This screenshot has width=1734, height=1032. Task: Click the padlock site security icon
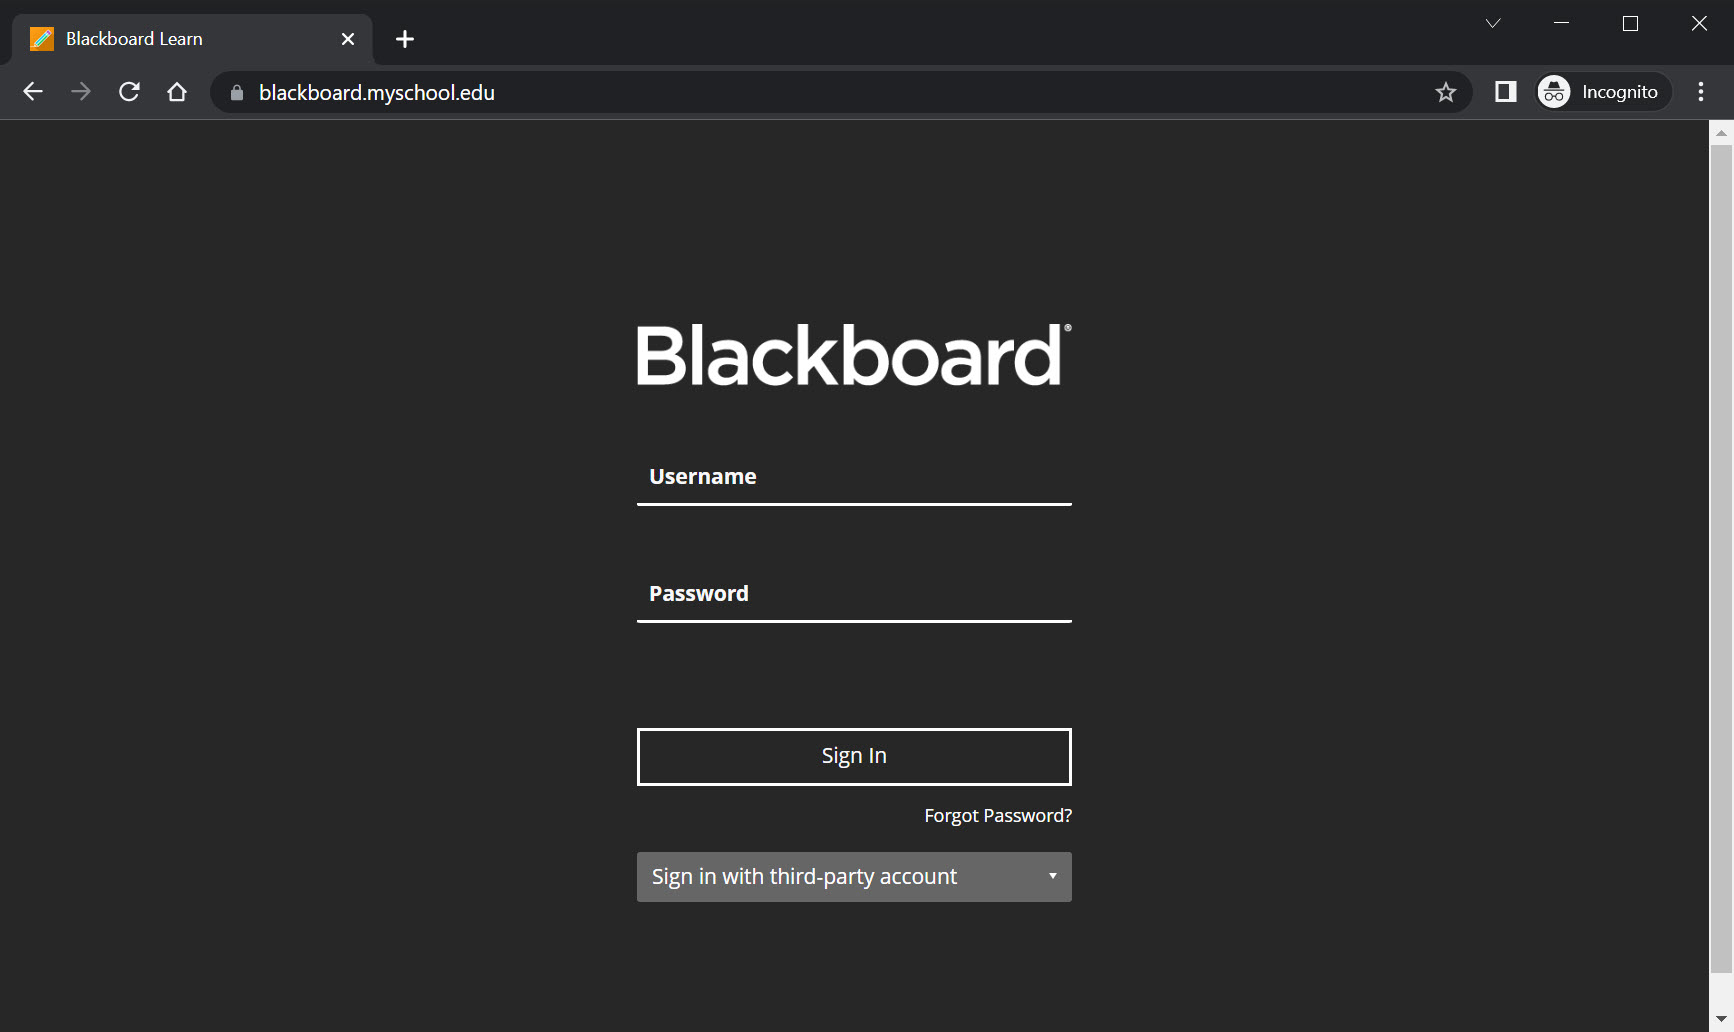click(236, 92)
